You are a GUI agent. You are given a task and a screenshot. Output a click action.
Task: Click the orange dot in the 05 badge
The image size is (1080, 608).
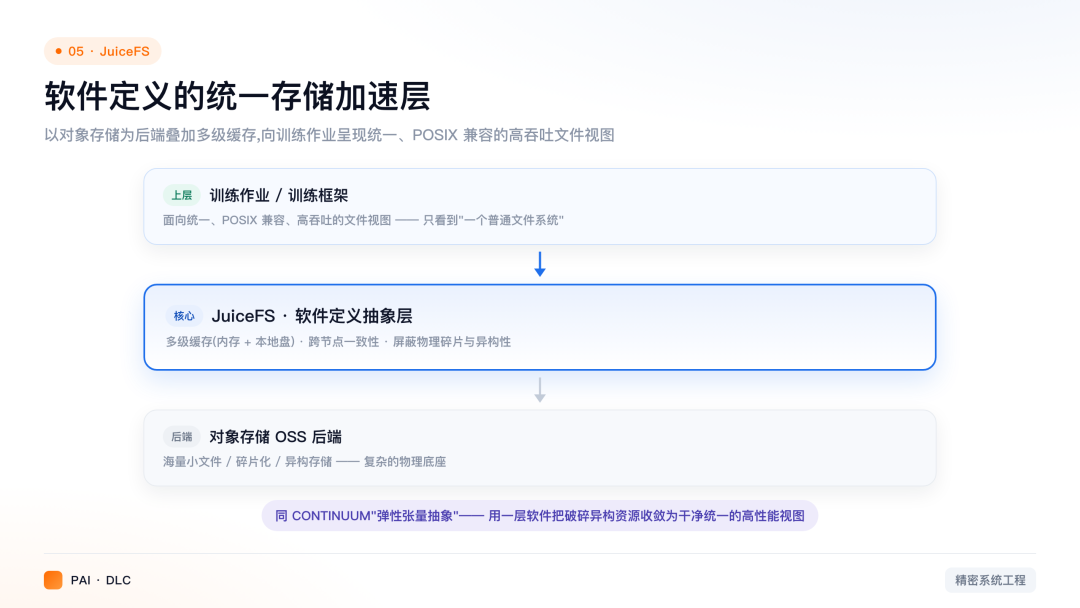(59, 52)
